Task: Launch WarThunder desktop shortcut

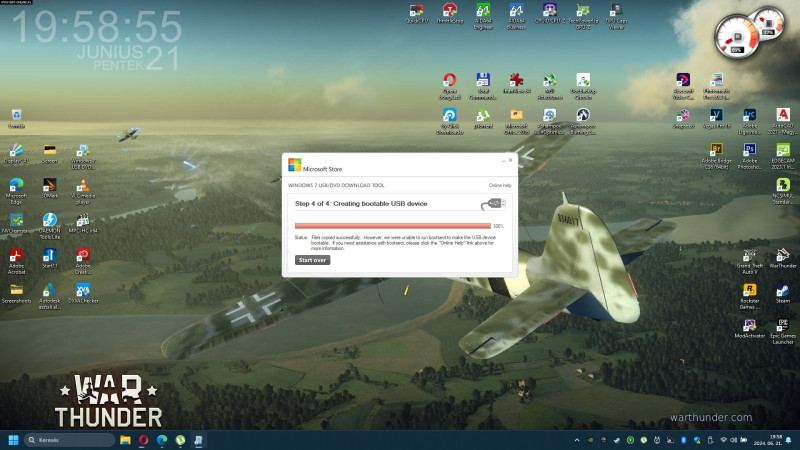Action: point(783,258)
